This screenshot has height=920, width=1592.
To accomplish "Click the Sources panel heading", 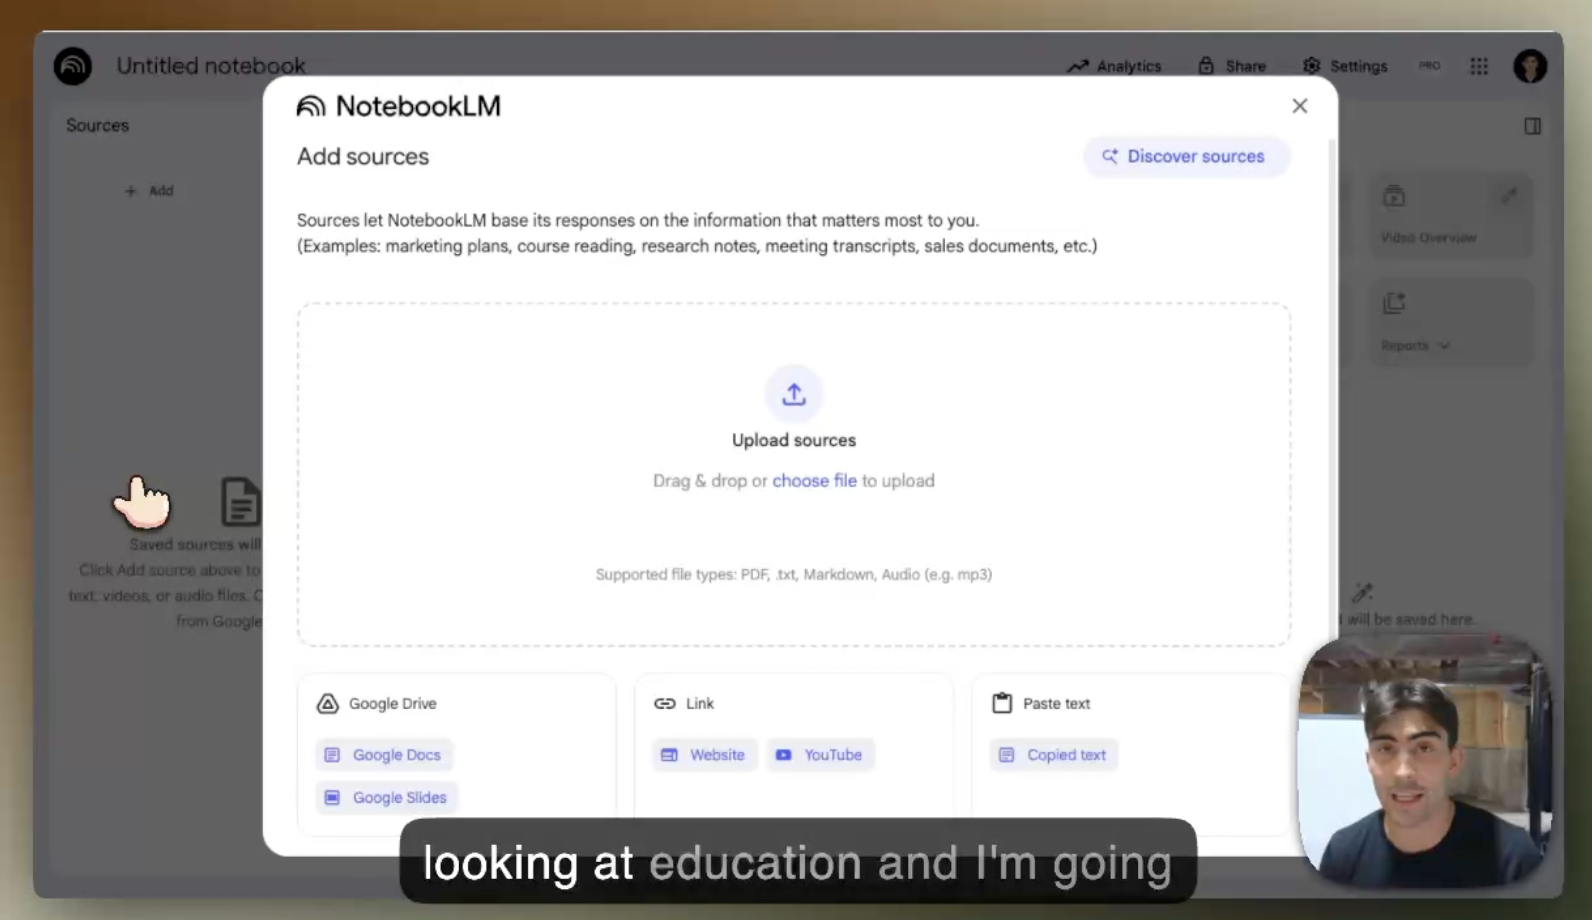I will click(97, 125).
